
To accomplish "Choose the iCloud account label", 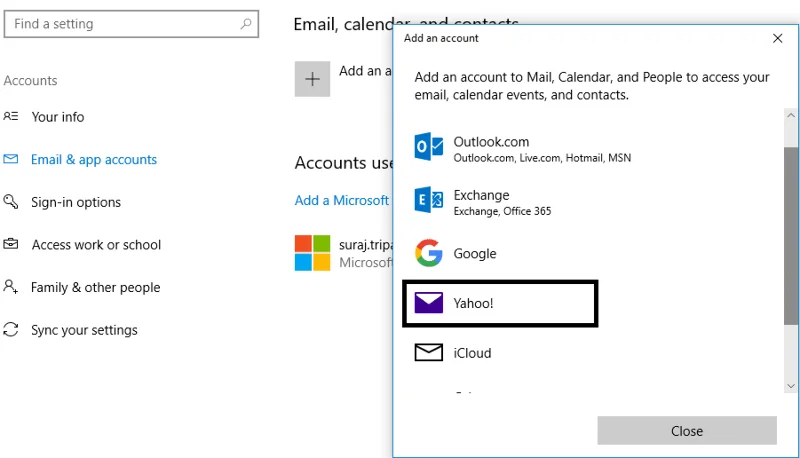I will (472, 353).
